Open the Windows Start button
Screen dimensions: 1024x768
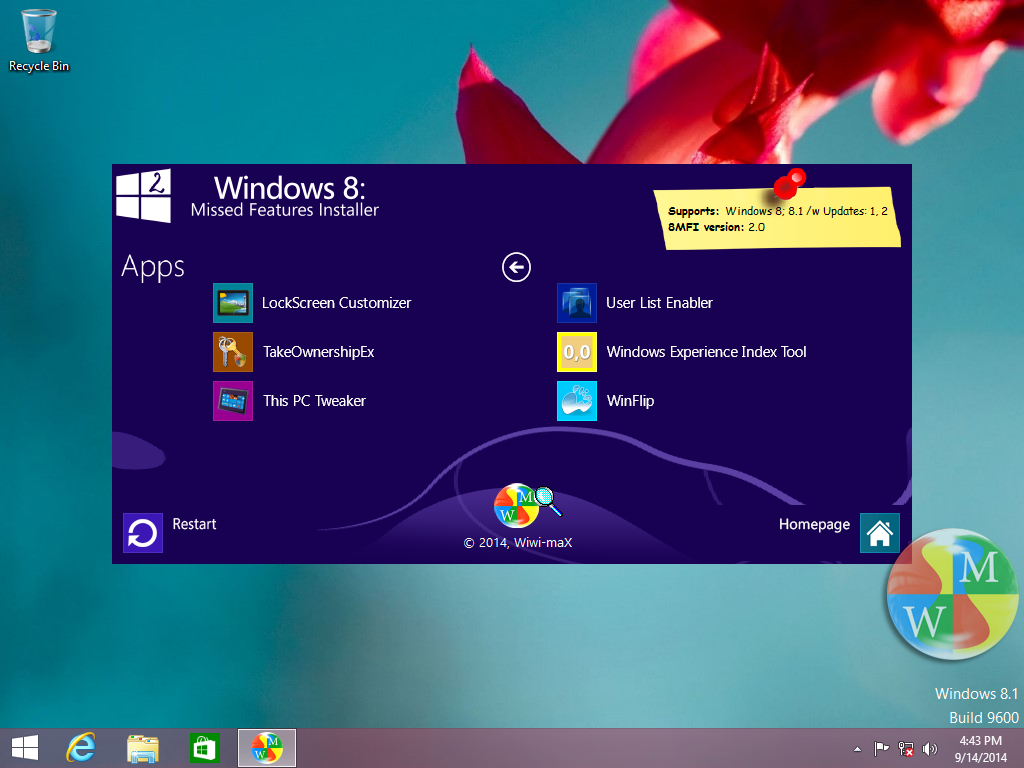coord(24,747)
